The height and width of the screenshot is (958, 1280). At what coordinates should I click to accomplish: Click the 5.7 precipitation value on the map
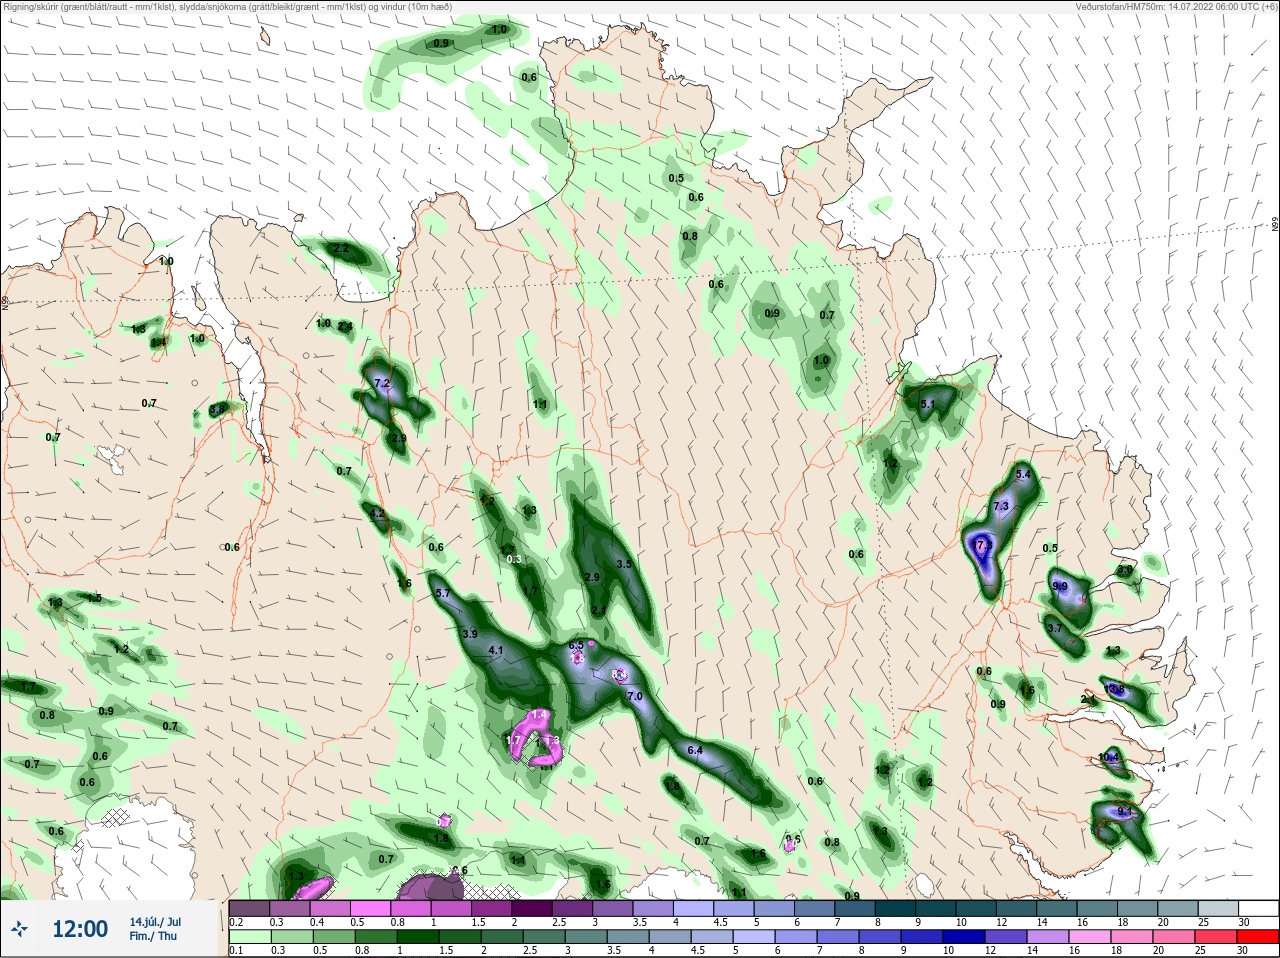(443, 594)
